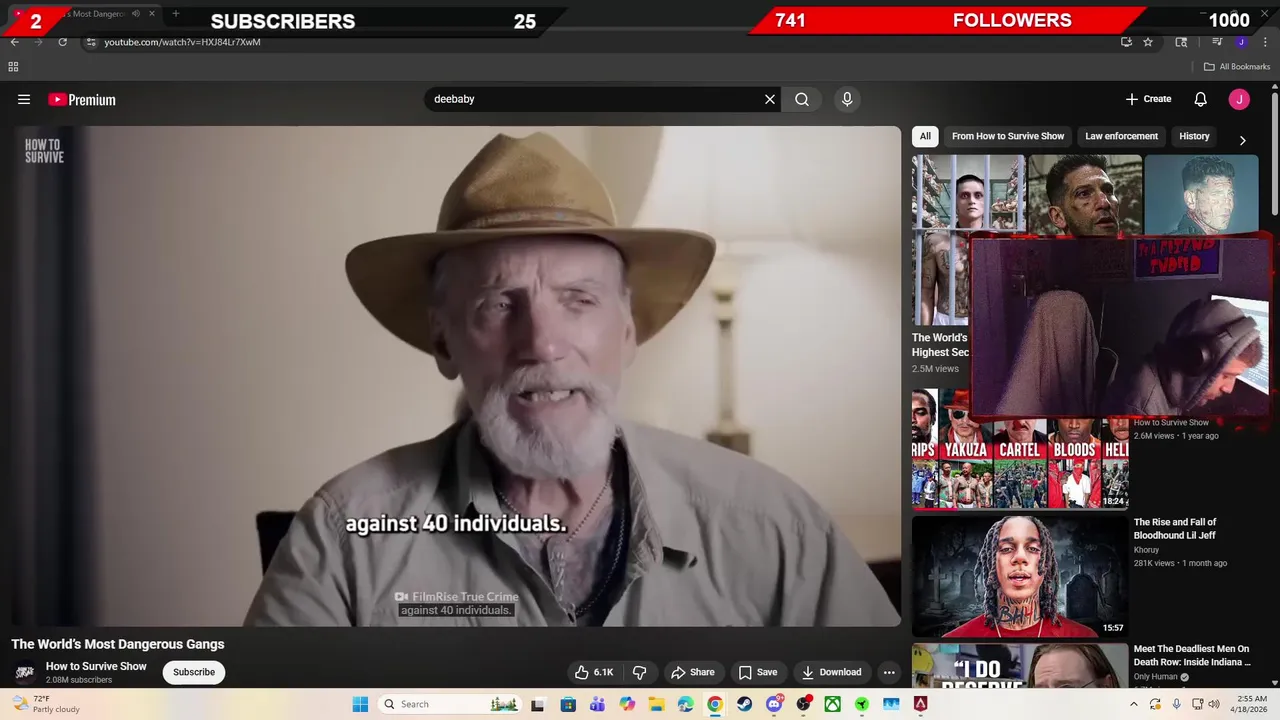
Task: Open the taskbar volume control
Action: point(1213,704)
